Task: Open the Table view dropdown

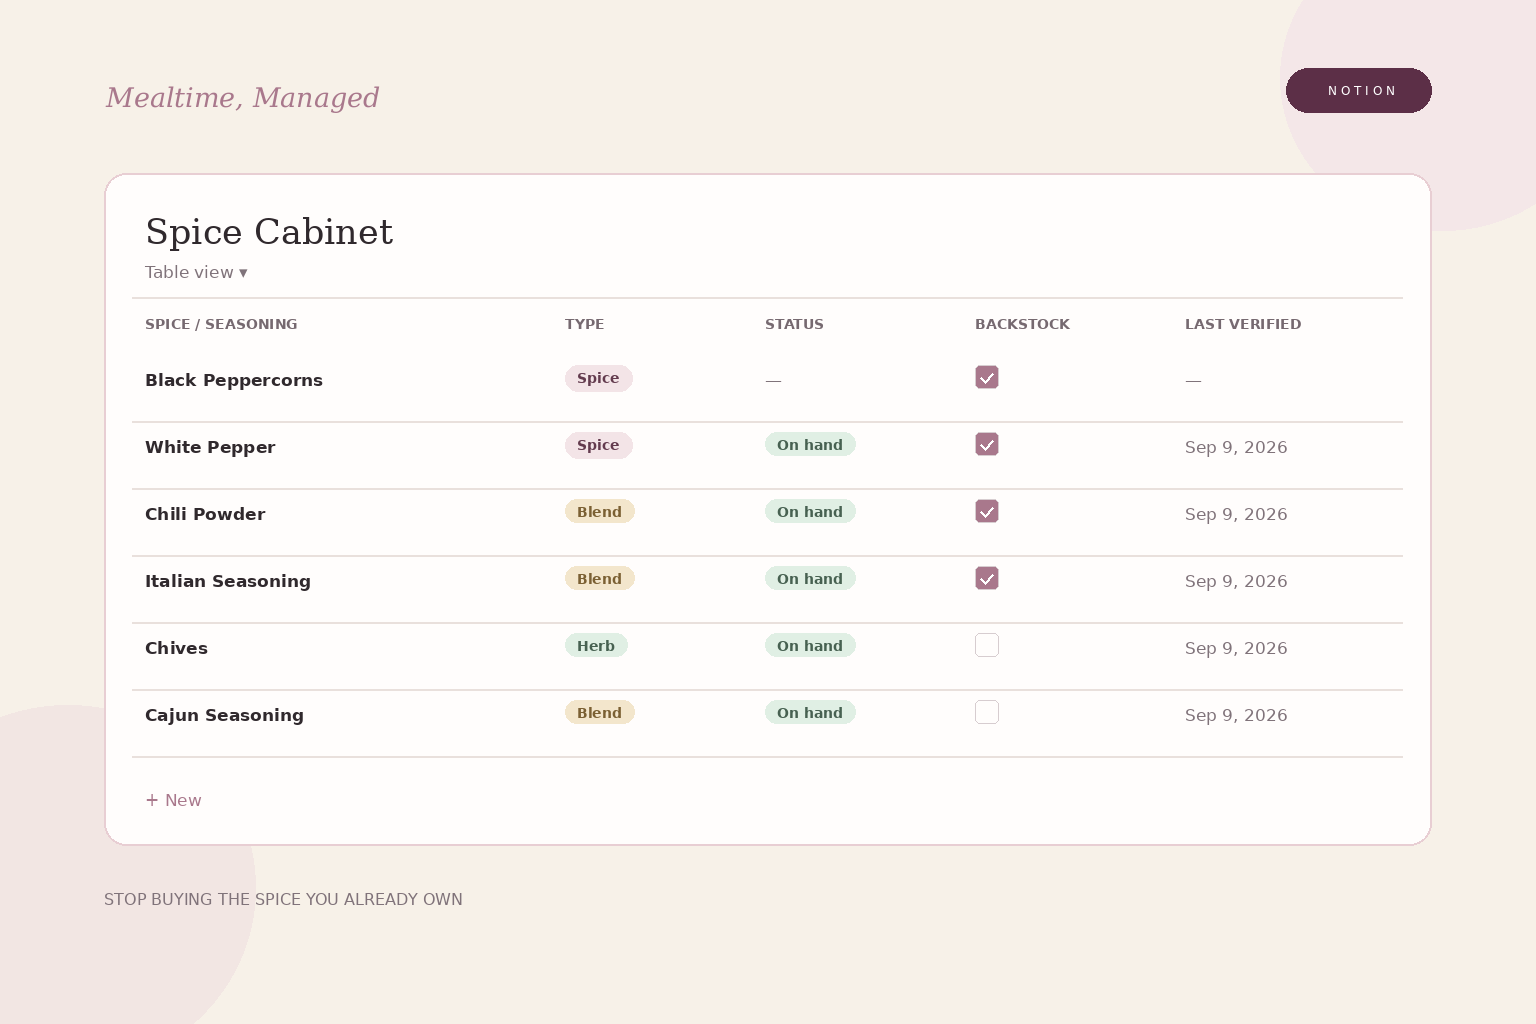Action: tap(196, 272)
